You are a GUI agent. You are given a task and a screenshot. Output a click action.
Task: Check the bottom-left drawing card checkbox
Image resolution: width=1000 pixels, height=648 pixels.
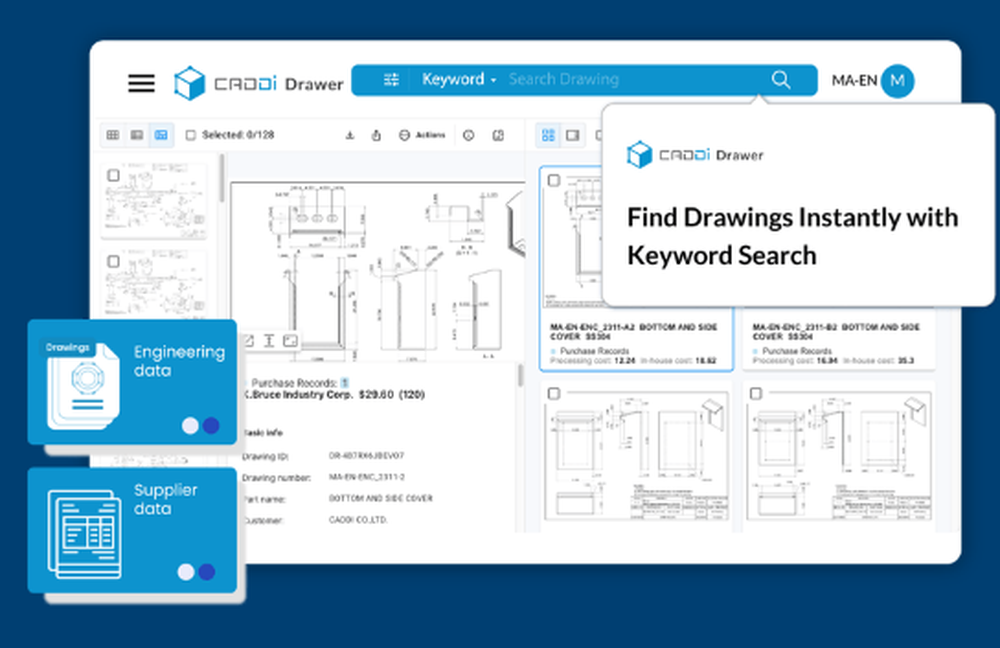click(x=554, y=394)
